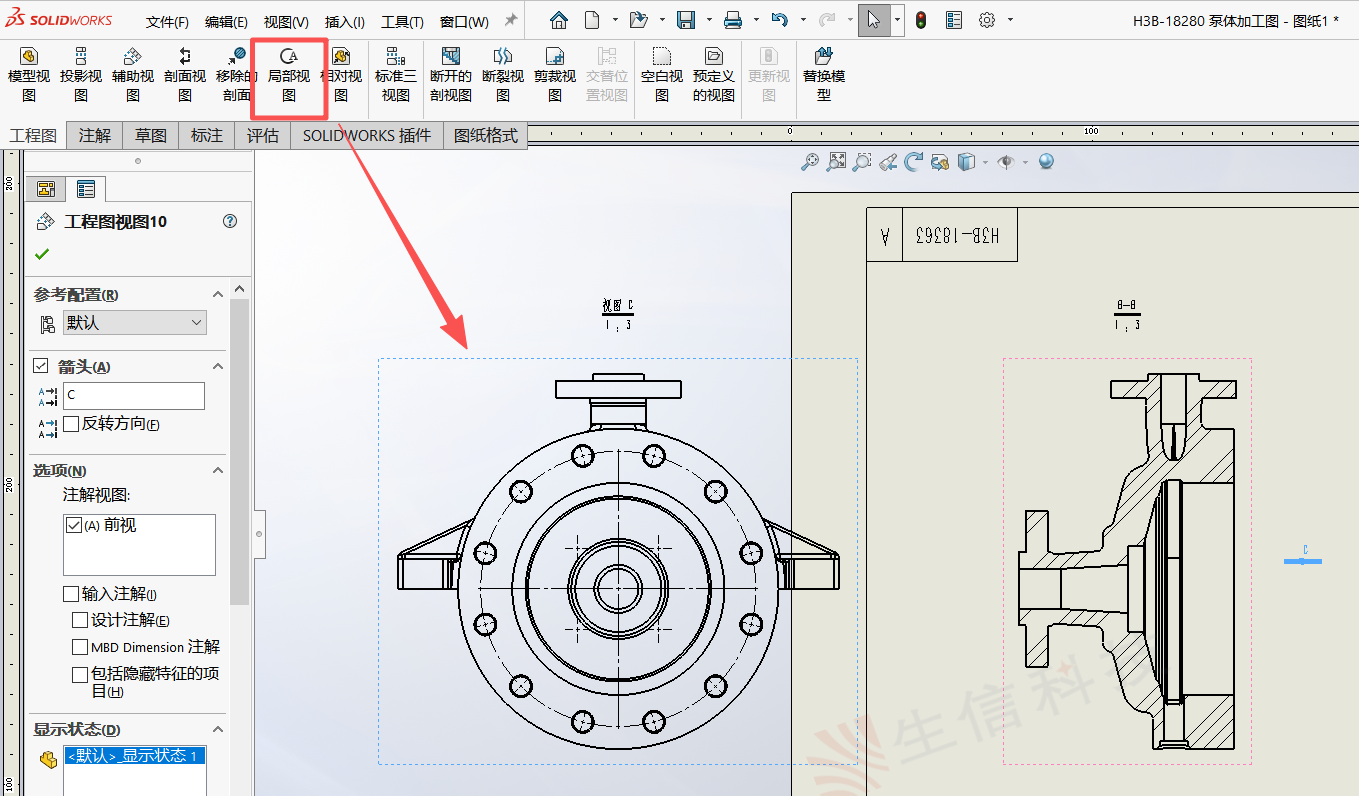Uncheck the (A) 前视 annotation view checkbox

[73, 525]
